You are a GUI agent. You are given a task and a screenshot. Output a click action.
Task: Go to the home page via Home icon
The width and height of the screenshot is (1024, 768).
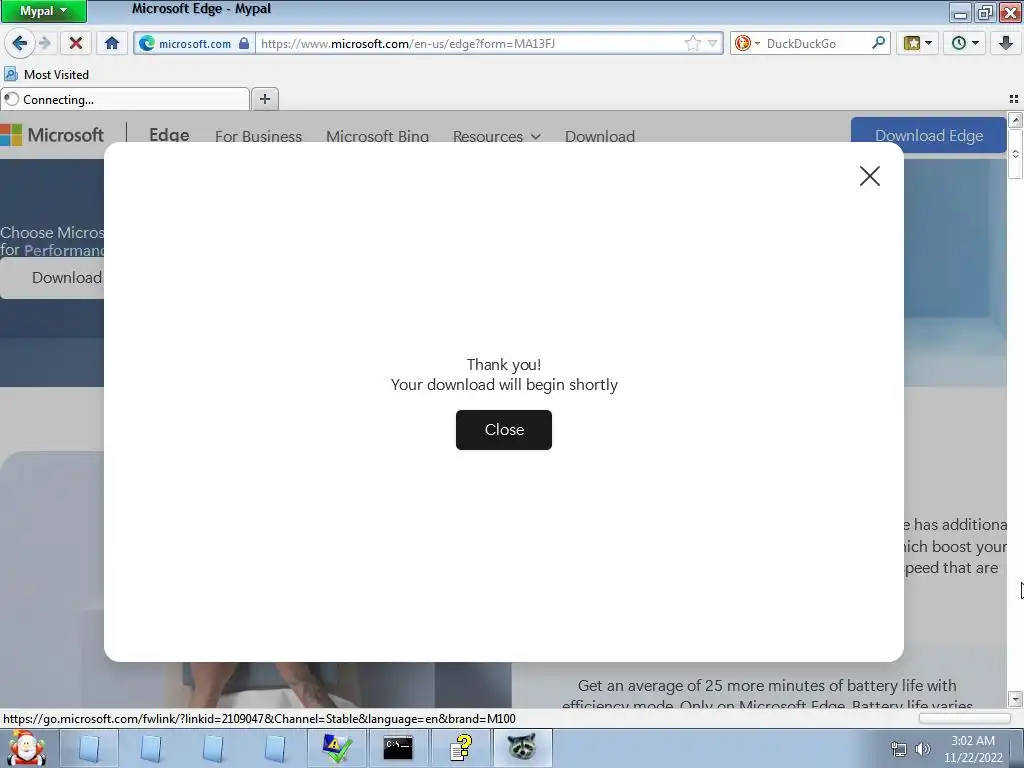click(x=112, y=44)
